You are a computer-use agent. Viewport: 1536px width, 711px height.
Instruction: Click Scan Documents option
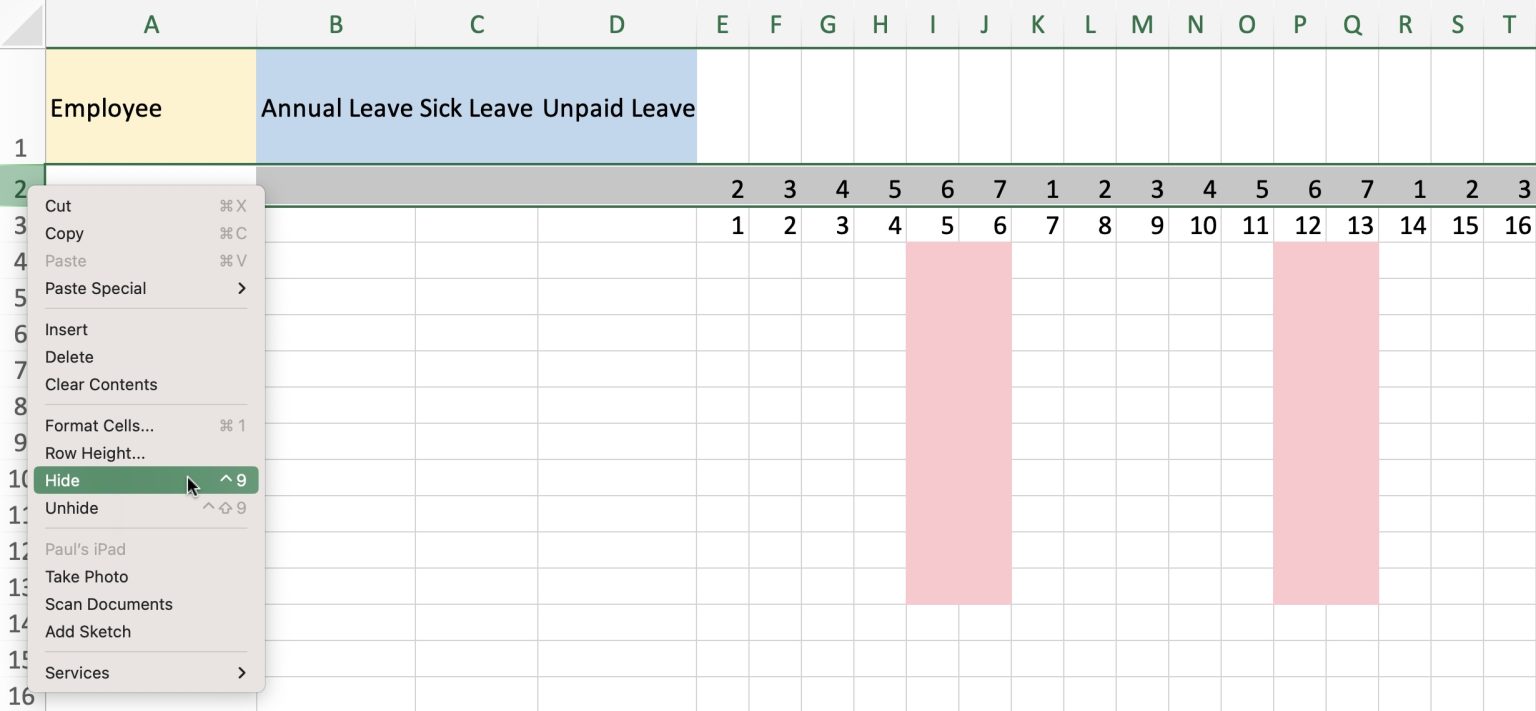(x=108, y=604)
